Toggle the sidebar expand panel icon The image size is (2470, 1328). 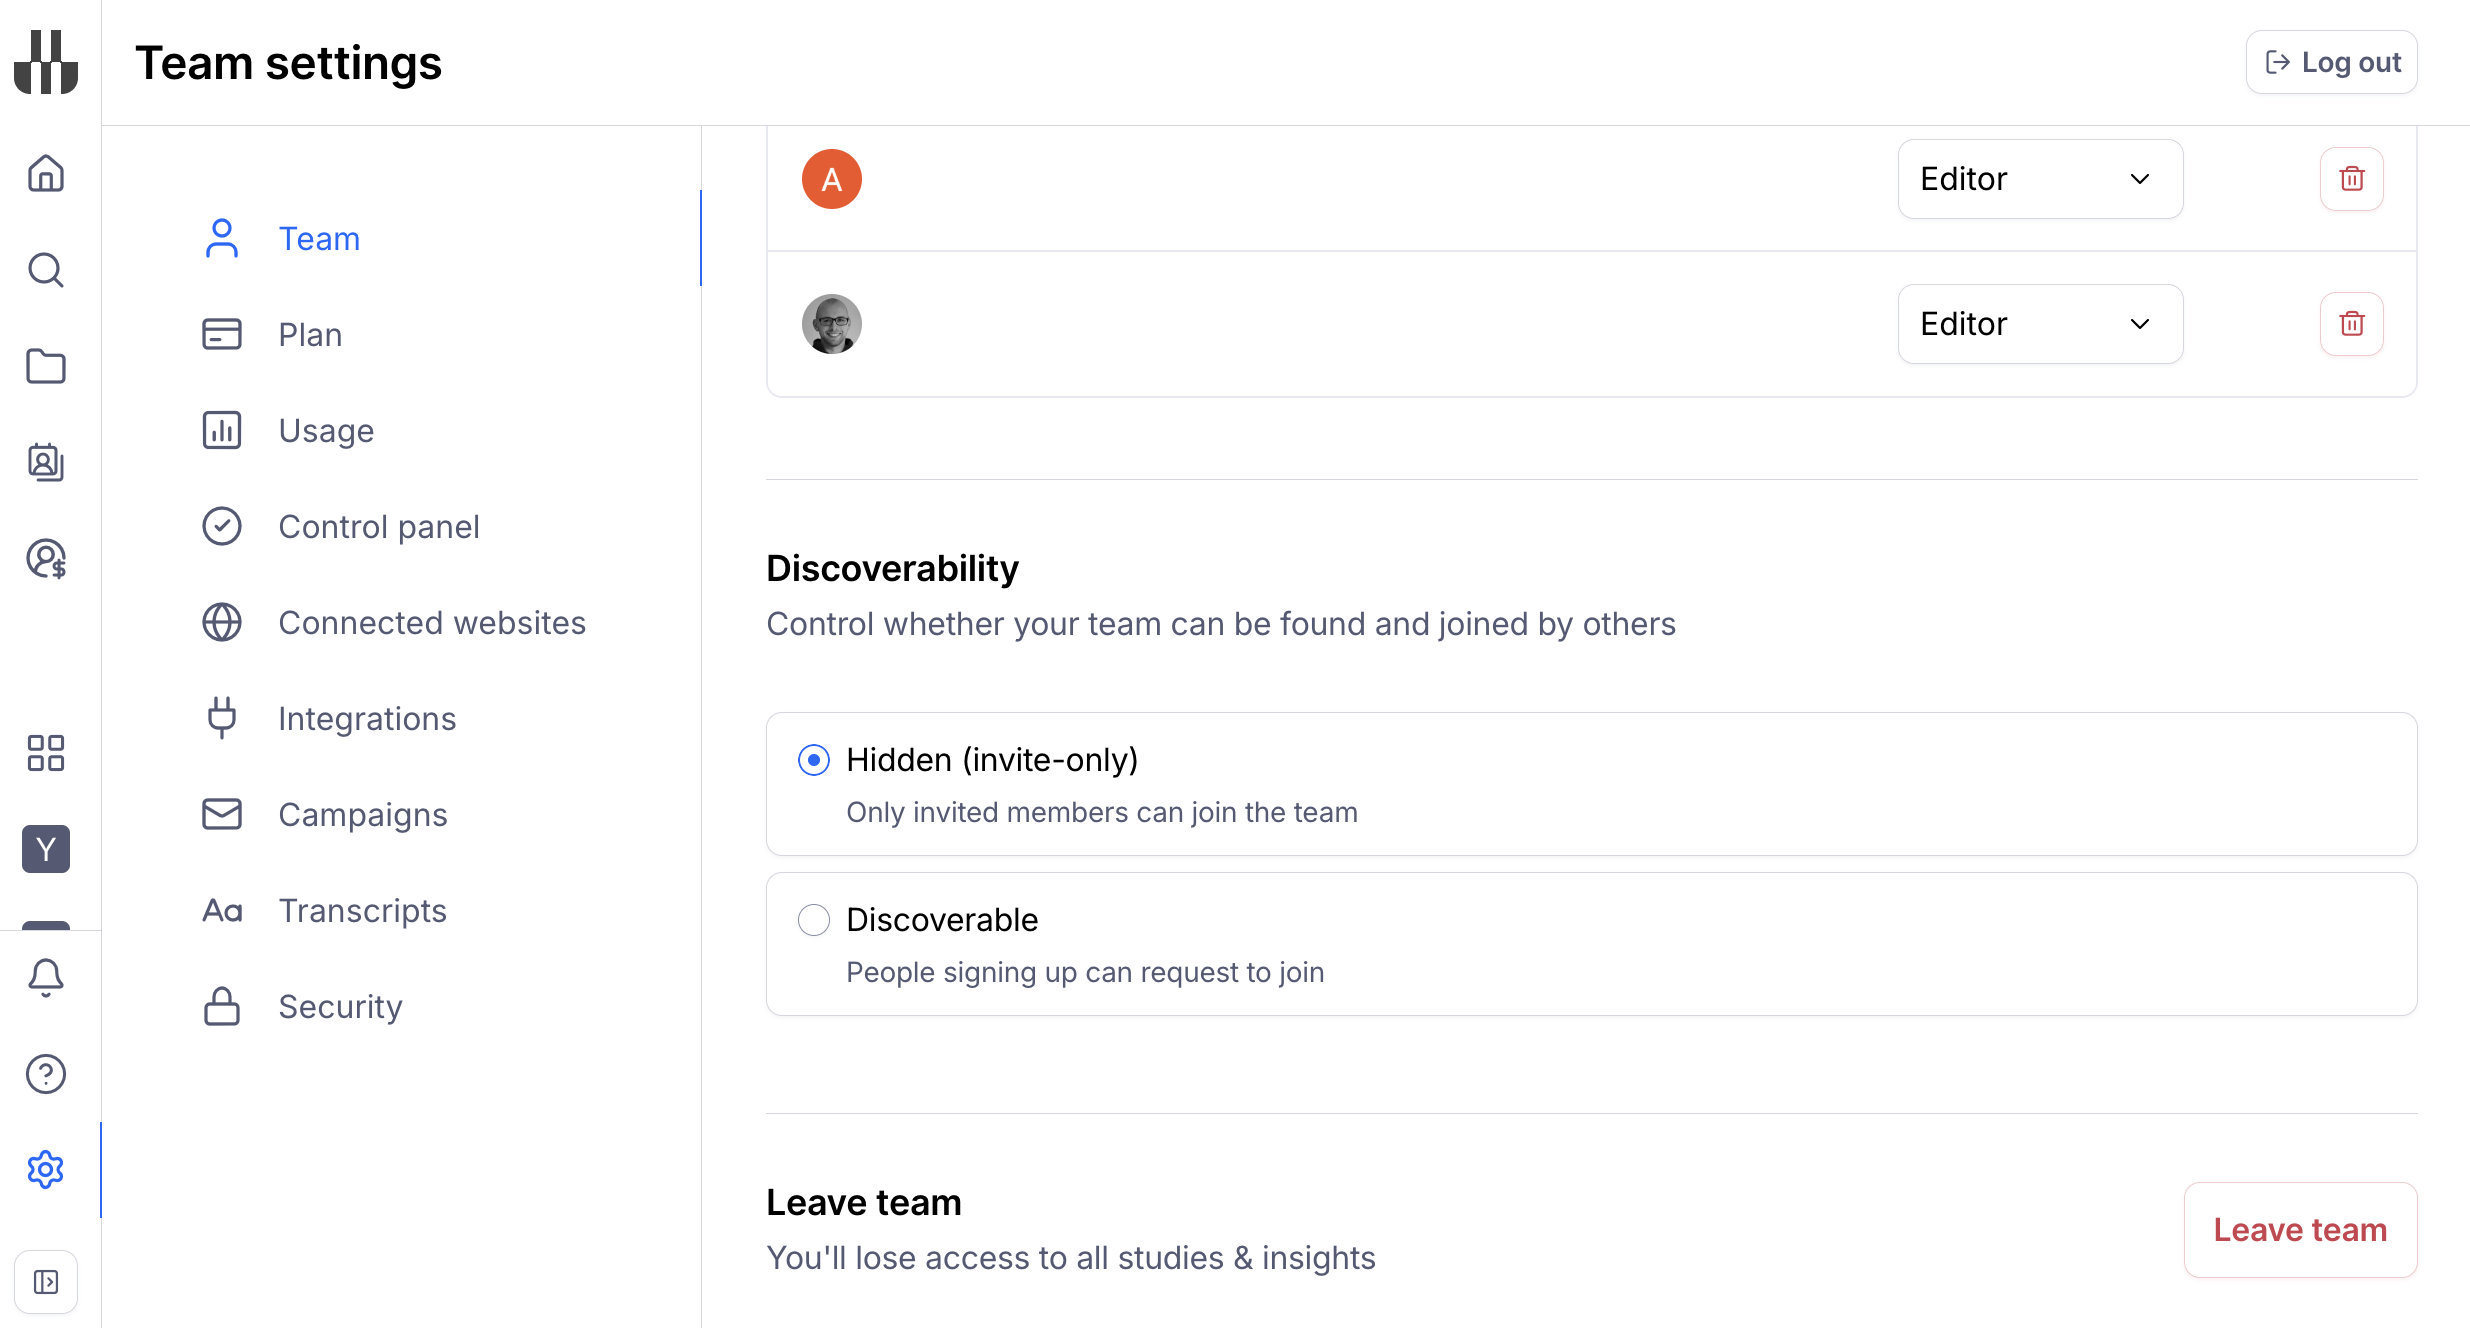(46, 1282)
